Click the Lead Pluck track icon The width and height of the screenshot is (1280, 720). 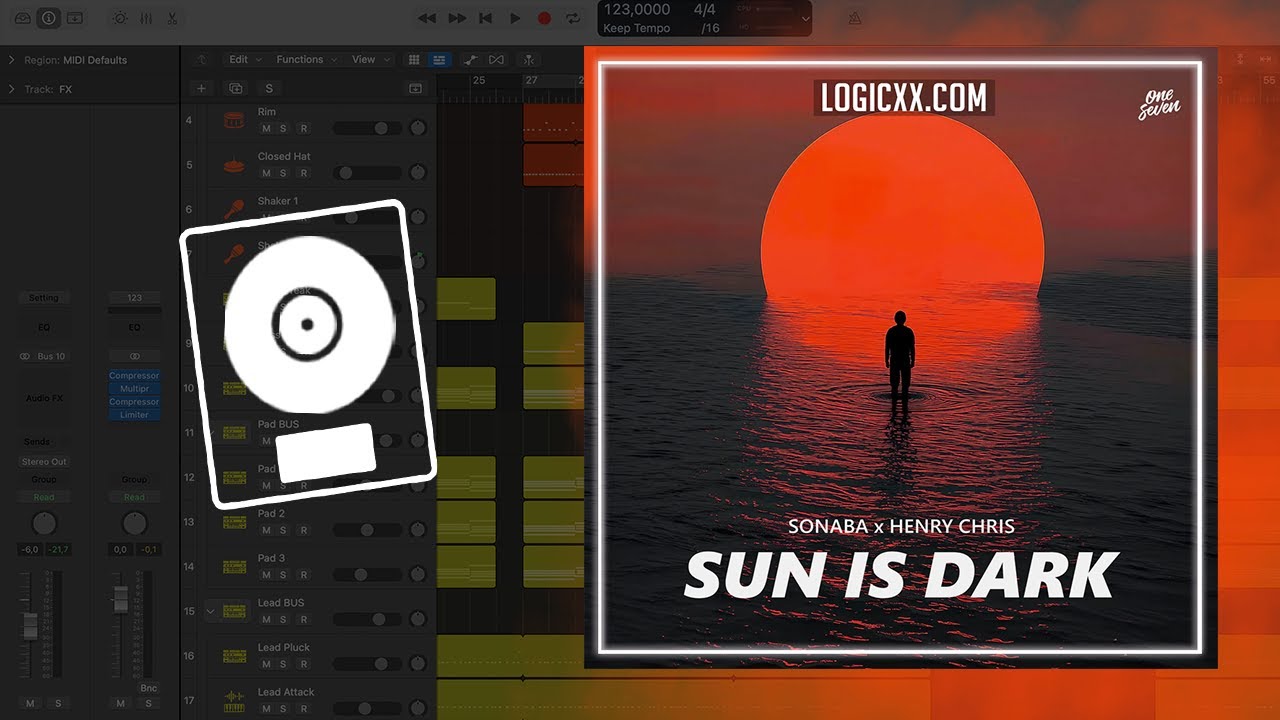point(234,656)
